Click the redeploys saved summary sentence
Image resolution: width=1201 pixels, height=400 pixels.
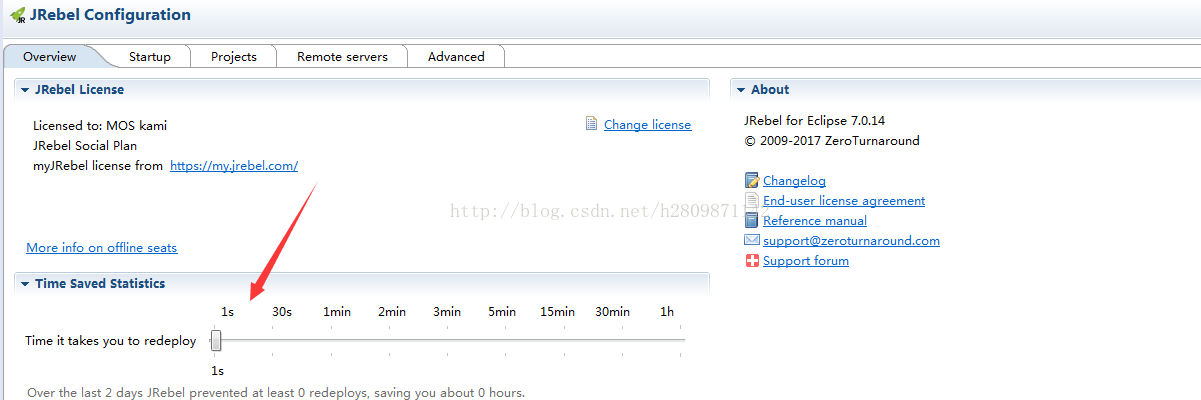pyautogui.click(x=276, y=393)
